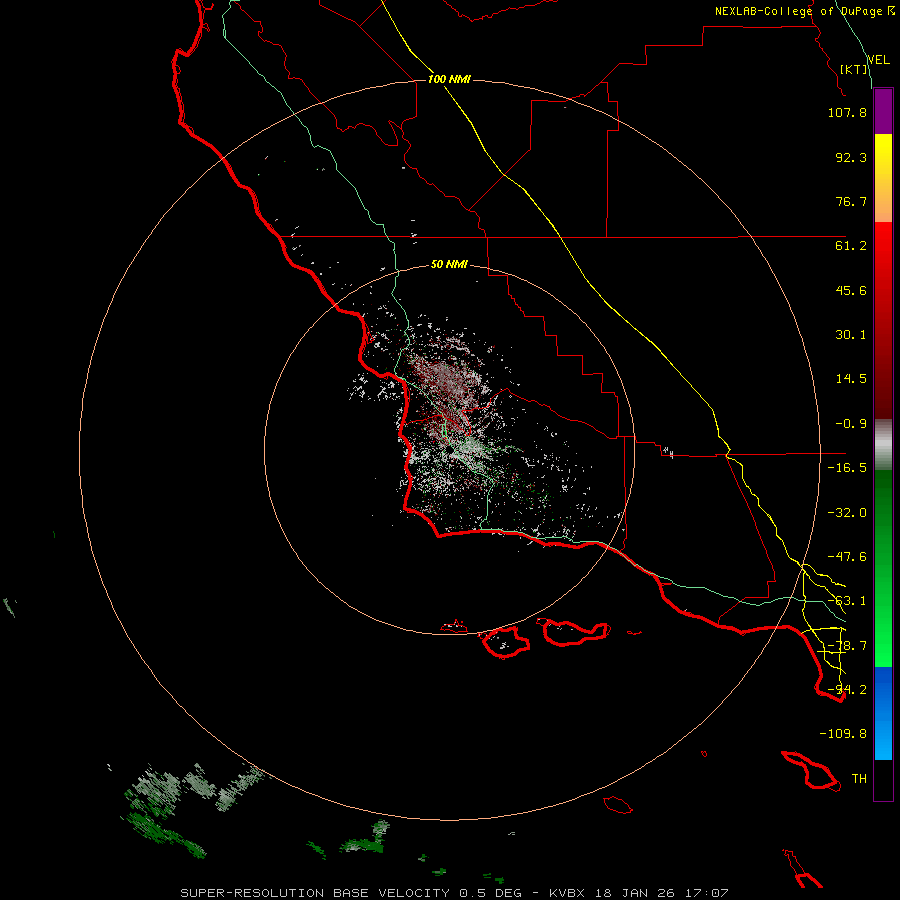900x900 pixels.
Task: Select the -47.6 scale value
Action: pyautogui.click(x=847, y=557)
